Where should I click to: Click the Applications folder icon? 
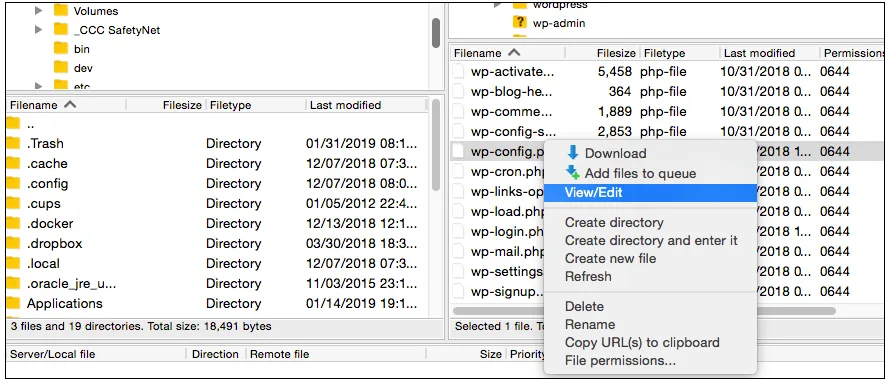13,303
